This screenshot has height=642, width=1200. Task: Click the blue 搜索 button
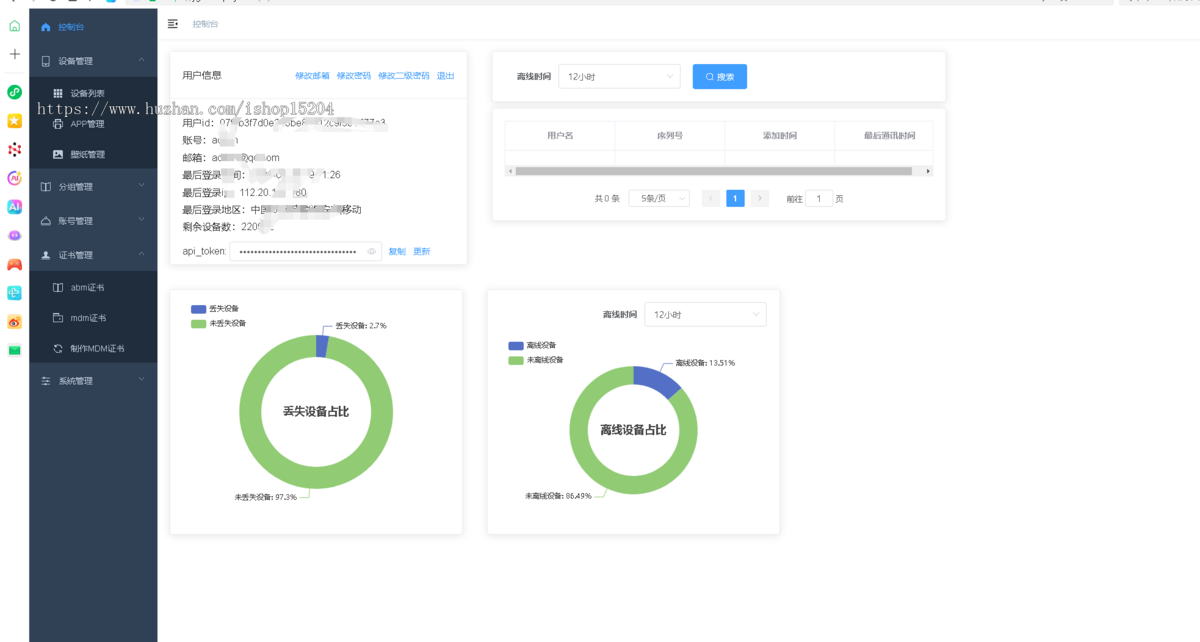pos(720,76)
